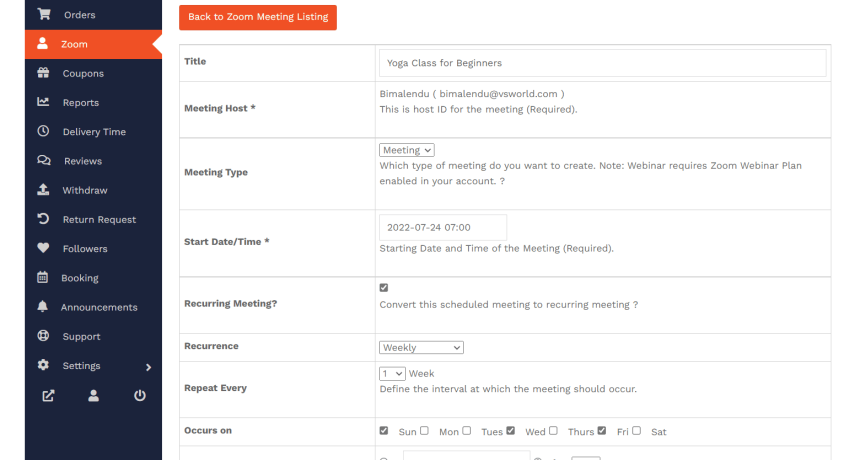Click the Announcements bell icon
Image resolution: width=860 pixels, height=460 pixels.
[43, 306]
